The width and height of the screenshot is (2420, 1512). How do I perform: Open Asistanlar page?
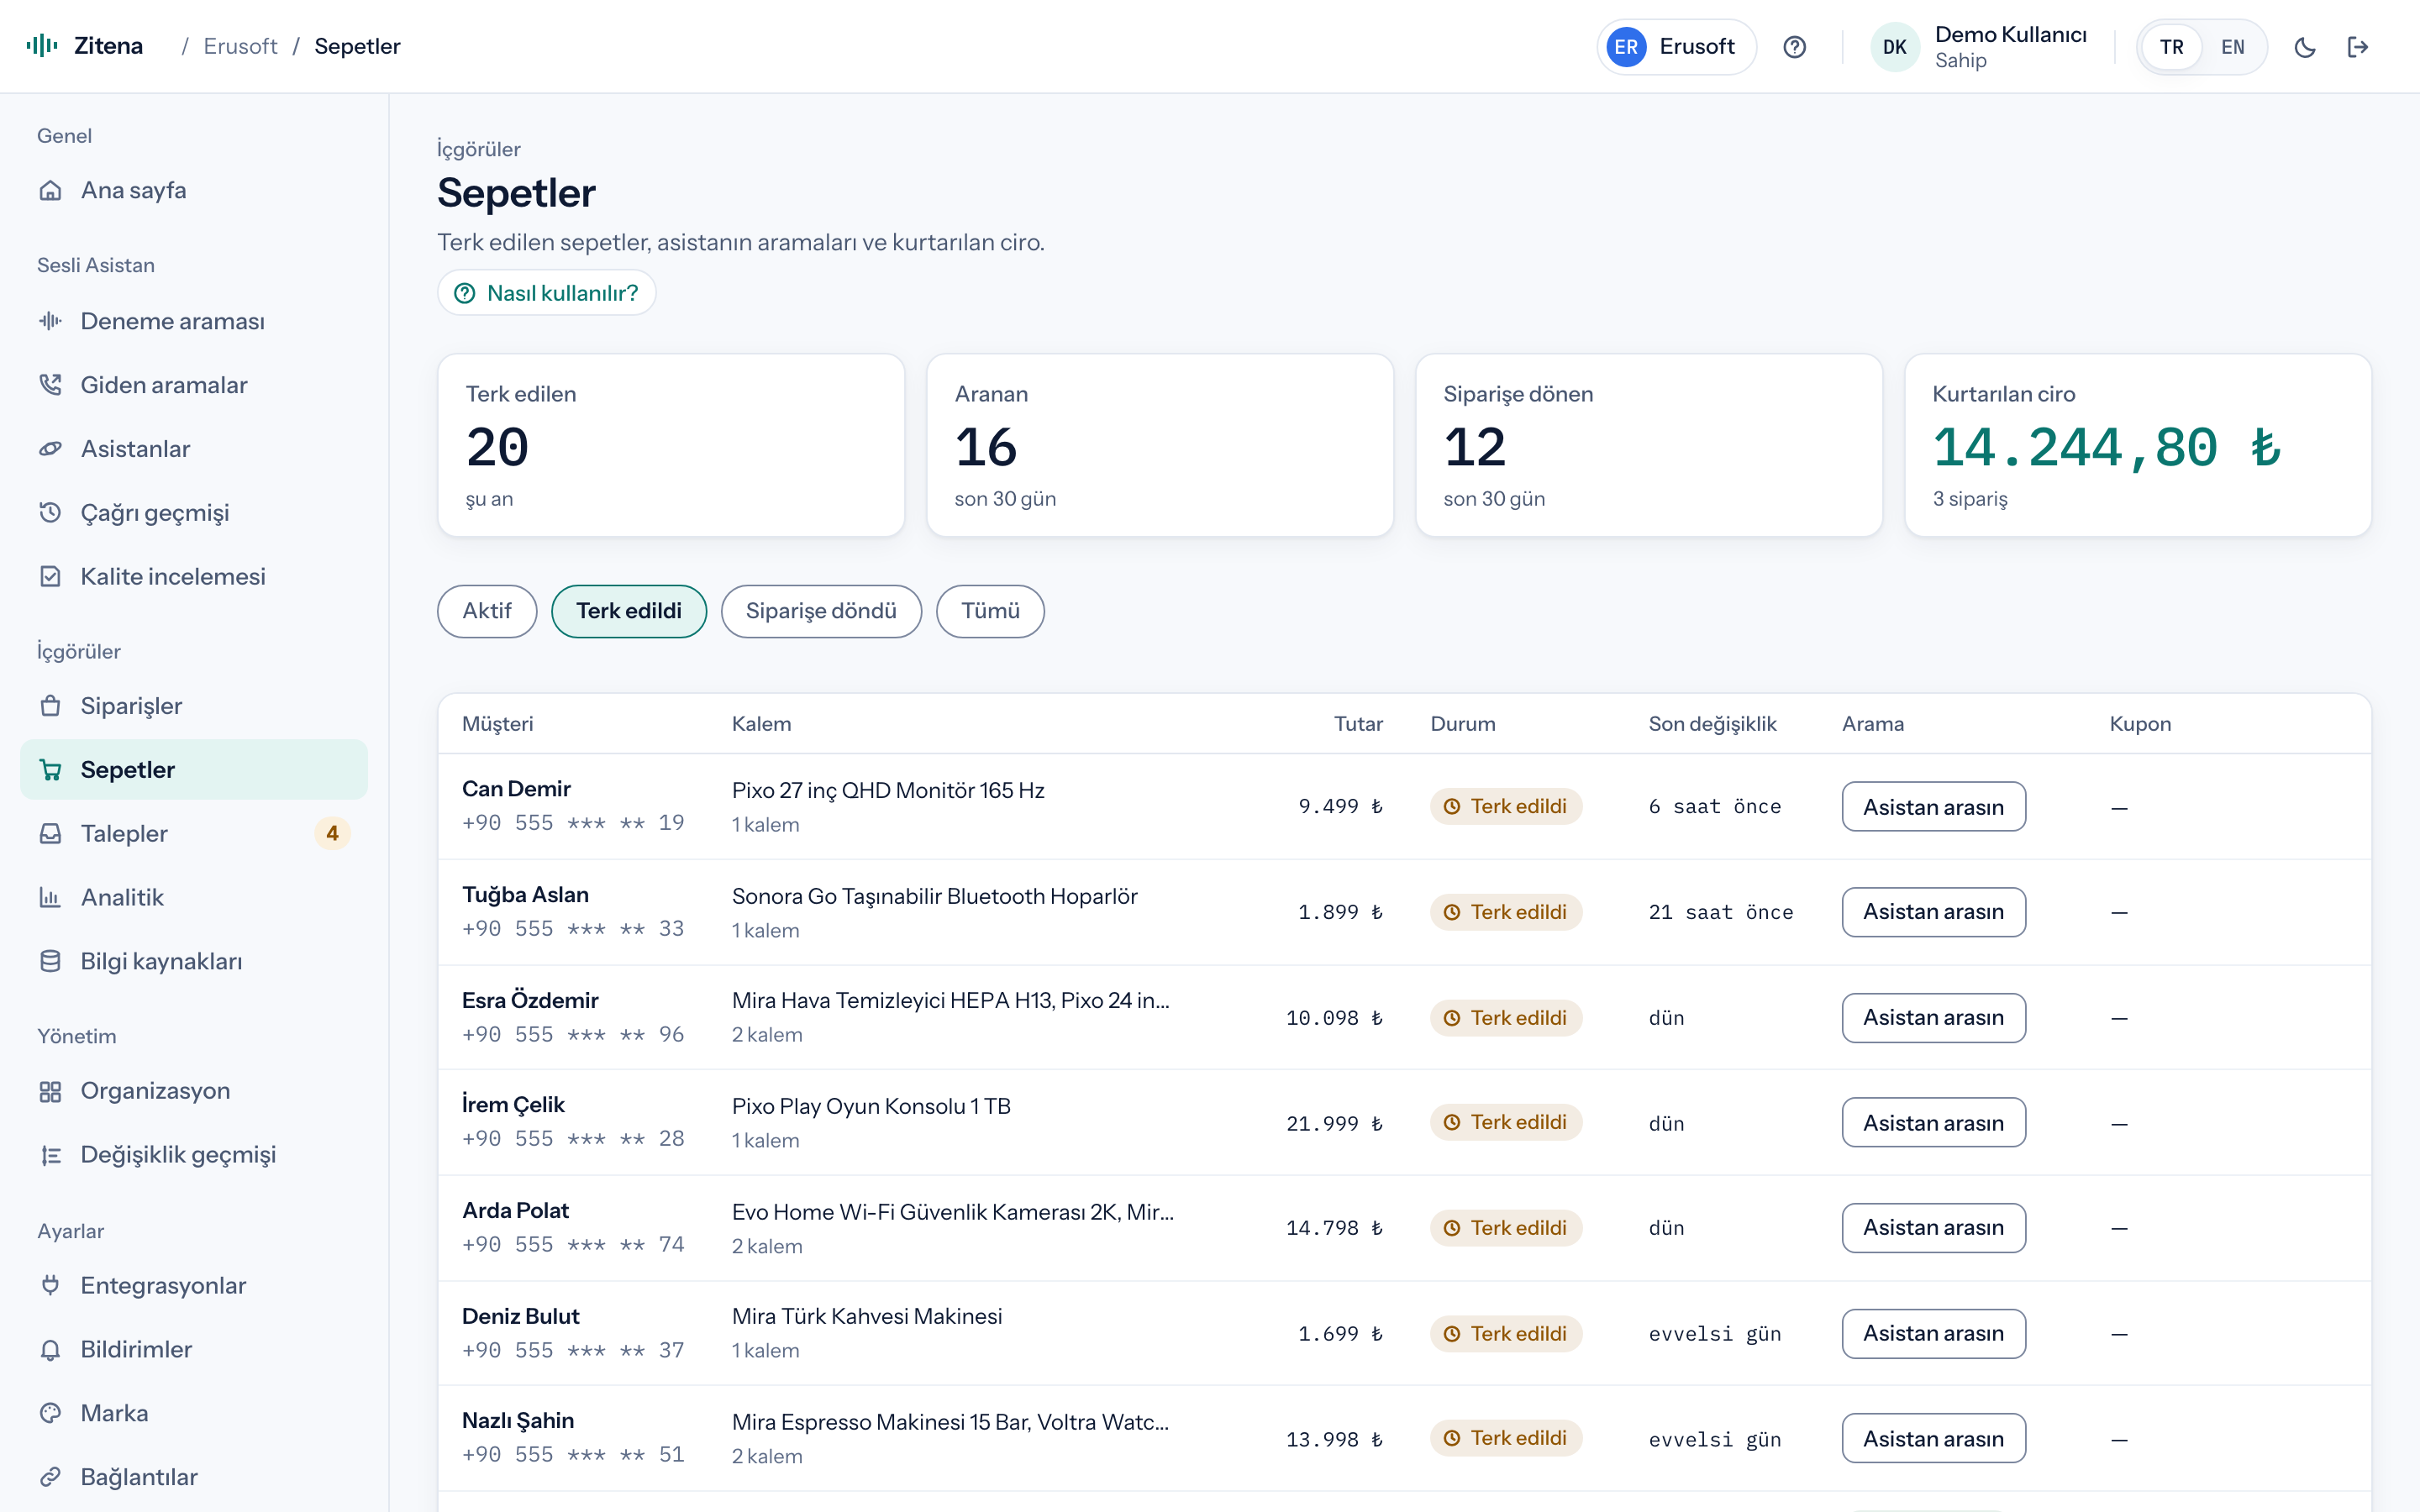[193, 449]
